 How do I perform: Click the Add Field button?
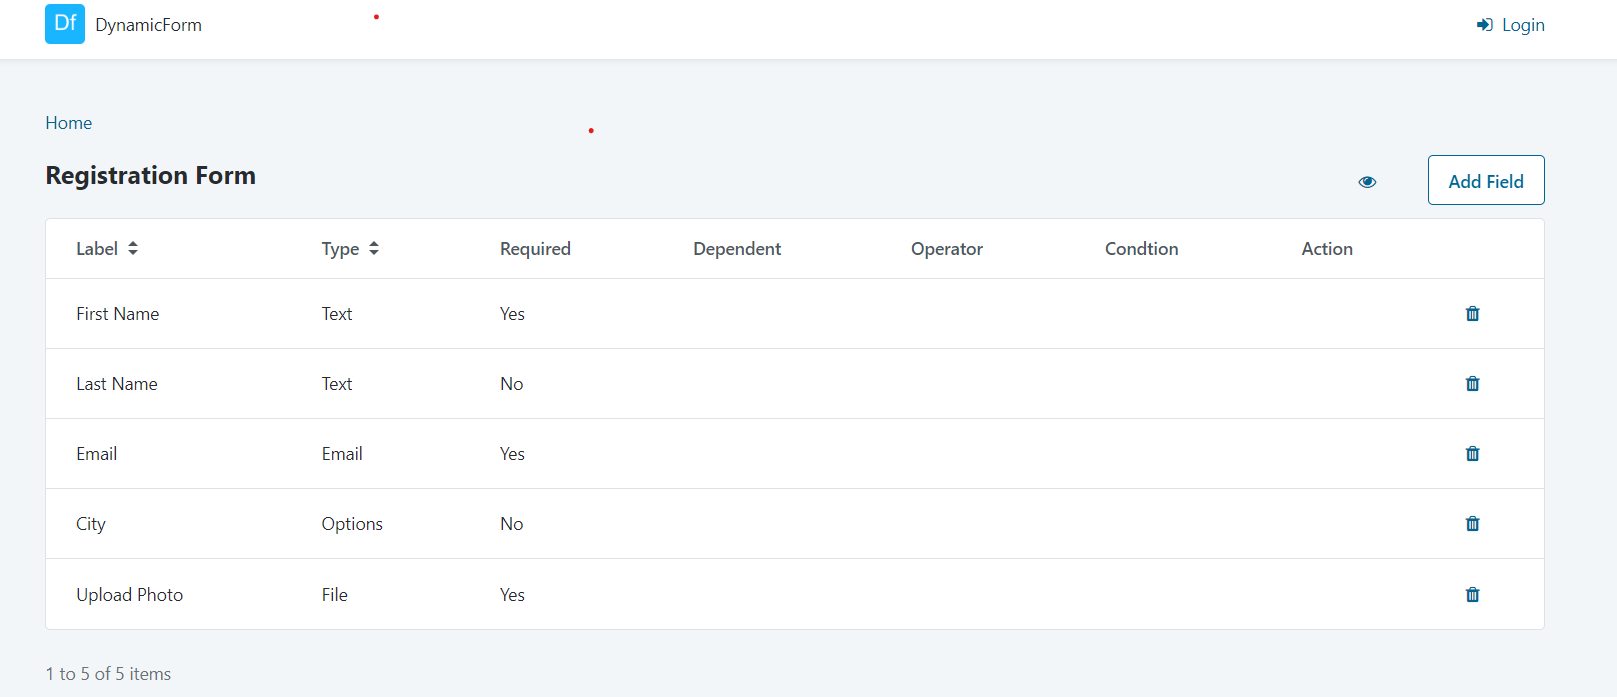coord(1486,180)
